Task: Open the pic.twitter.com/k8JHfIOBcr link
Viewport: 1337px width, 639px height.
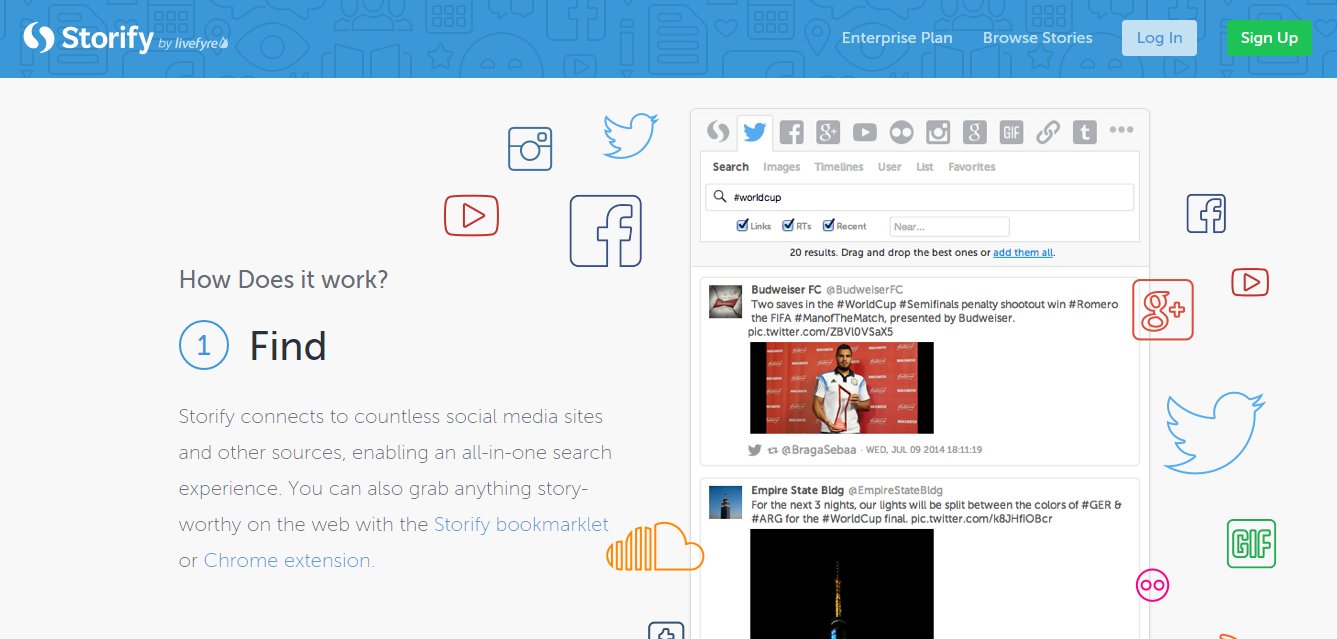Action: coord(981,519)
